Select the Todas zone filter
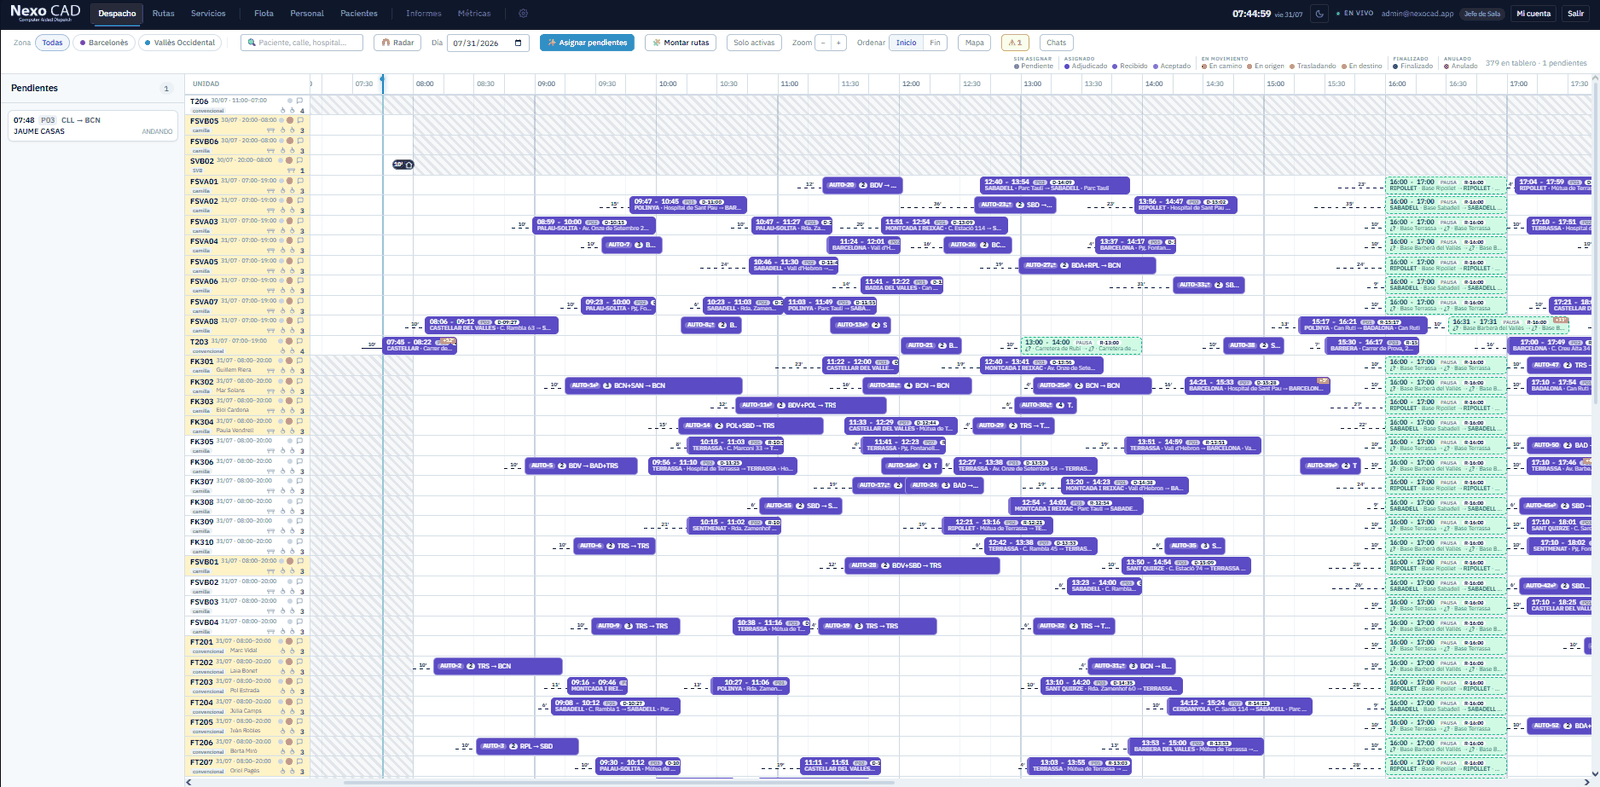The image size is (1600, 787). click(x=52, y=43)
